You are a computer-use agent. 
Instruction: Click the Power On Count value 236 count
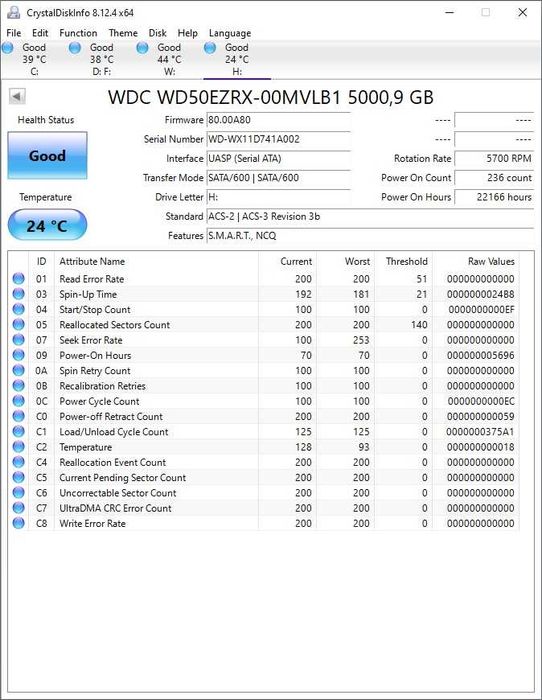click(x=494, y=178)
